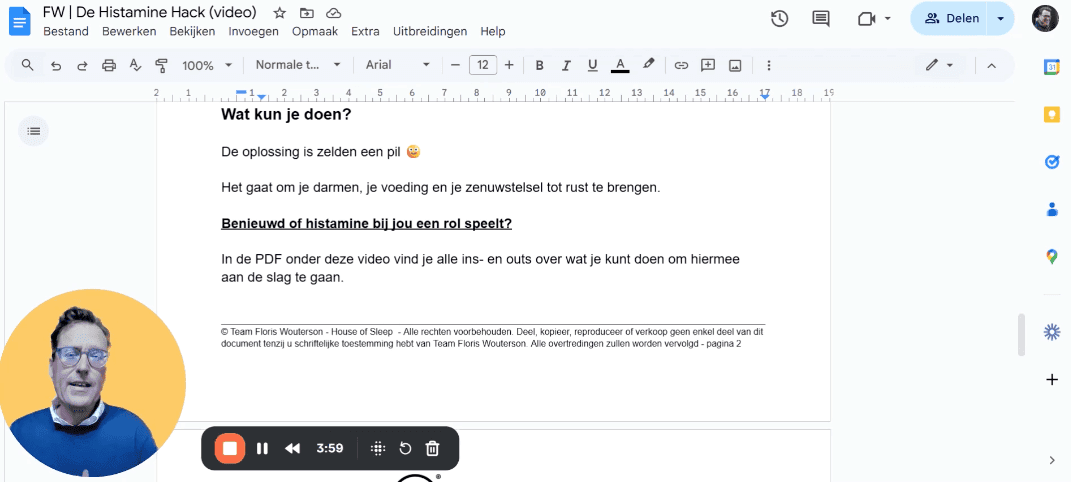This screenshot has width=1071, height=482.
Task: Open the comments history icon
Action: 821,19
